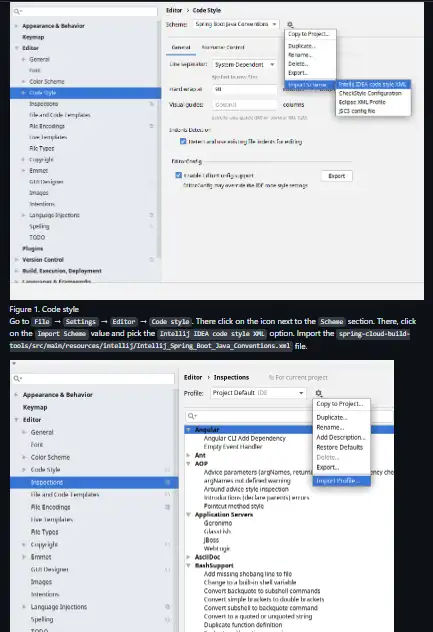Choose 'Import Scheme' from the scheme gear menu
433x632 pixels.
(x=310, y=85)
